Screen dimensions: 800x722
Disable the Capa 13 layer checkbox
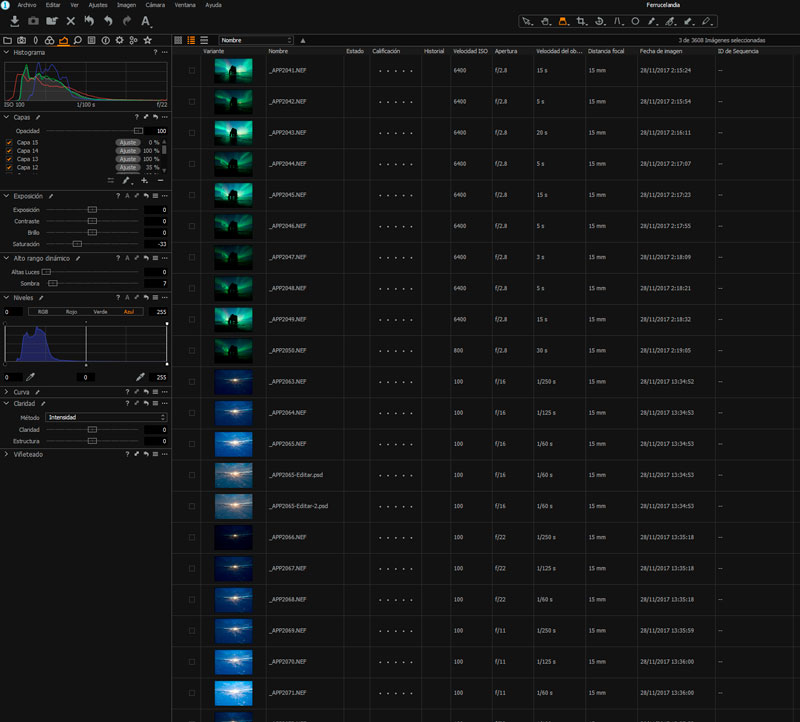click(x=9, y=159)
